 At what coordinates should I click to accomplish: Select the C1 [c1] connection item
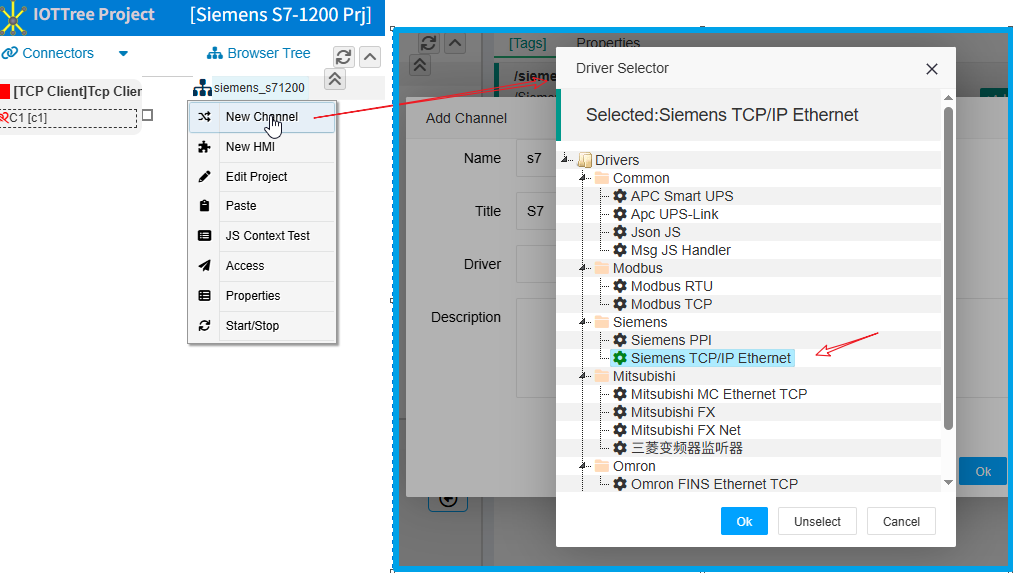coord(68,118)
